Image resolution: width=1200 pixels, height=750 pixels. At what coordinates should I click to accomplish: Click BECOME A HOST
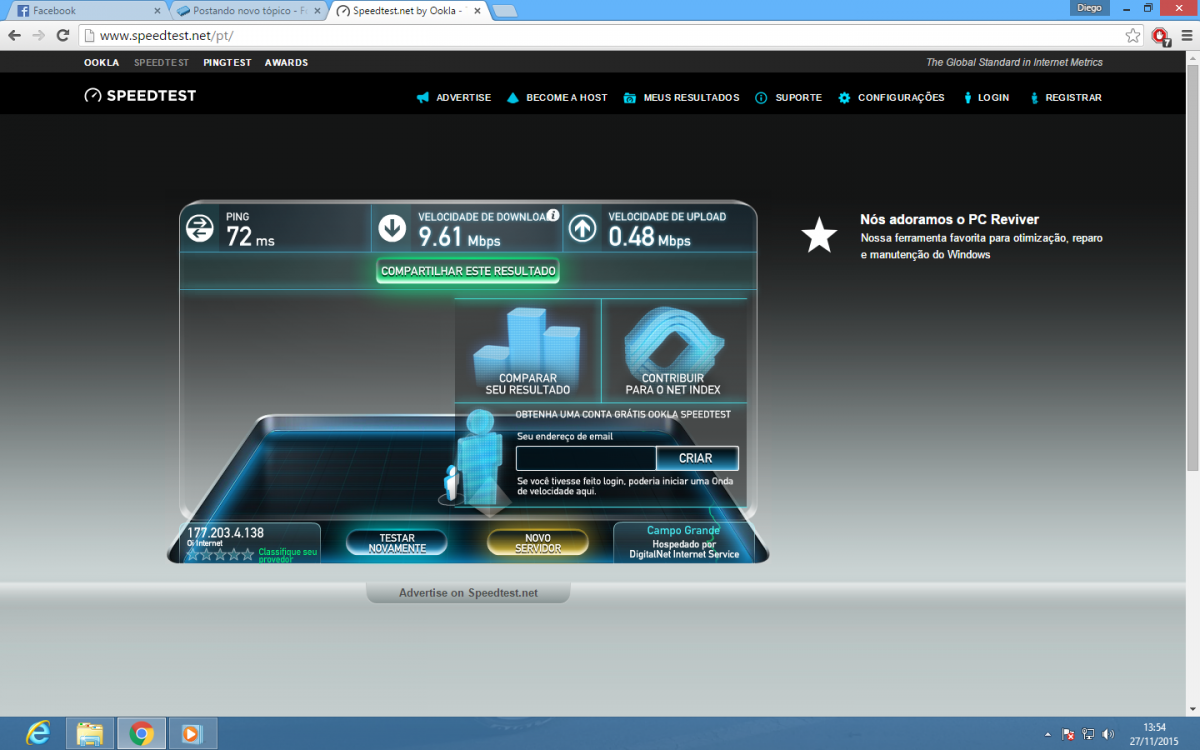[556, 97]
